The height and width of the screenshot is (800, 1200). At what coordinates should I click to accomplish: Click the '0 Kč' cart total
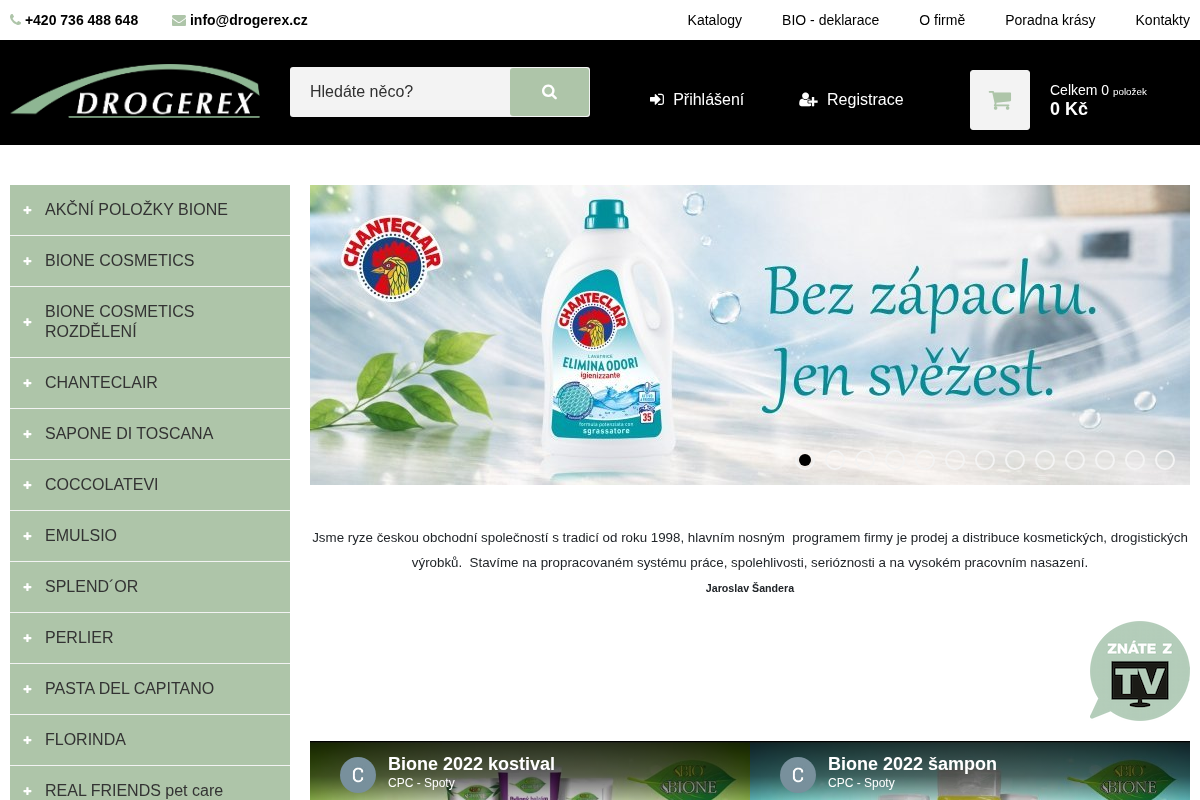(x=1069, y=109)
